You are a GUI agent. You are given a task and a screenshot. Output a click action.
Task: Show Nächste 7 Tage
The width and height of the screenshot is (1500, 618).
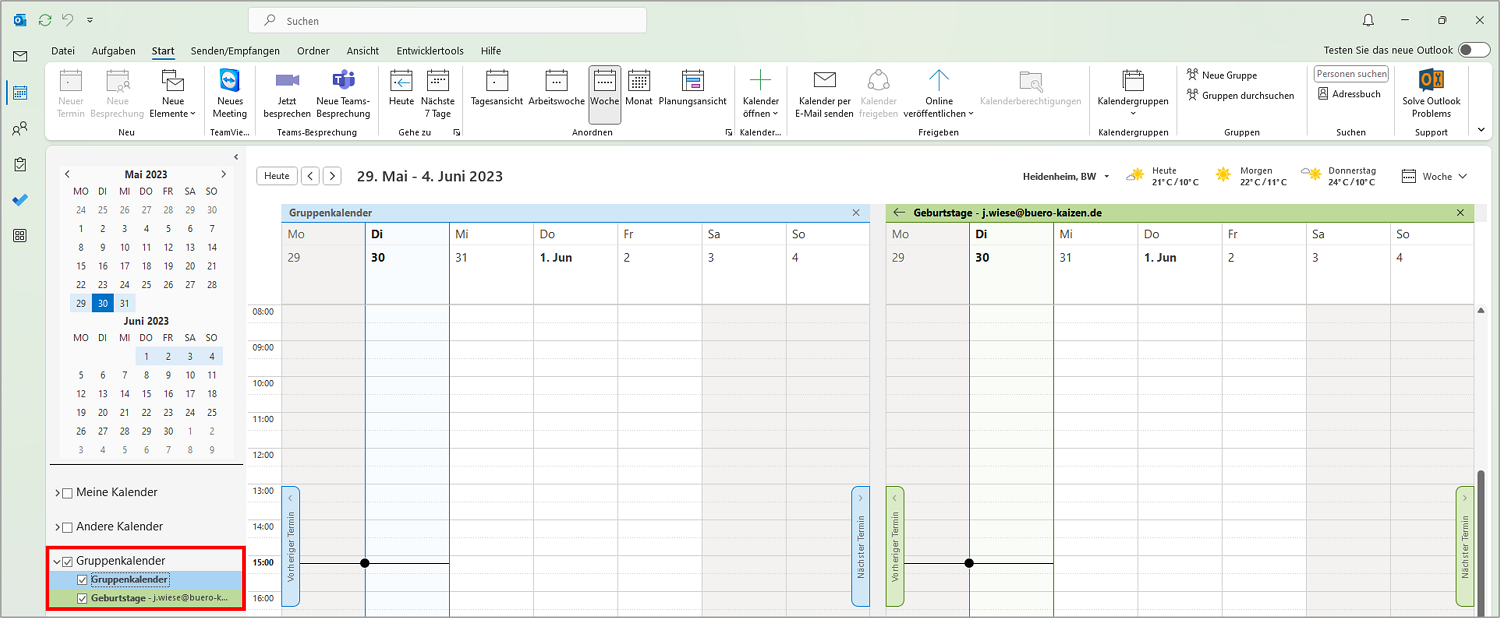438,94
